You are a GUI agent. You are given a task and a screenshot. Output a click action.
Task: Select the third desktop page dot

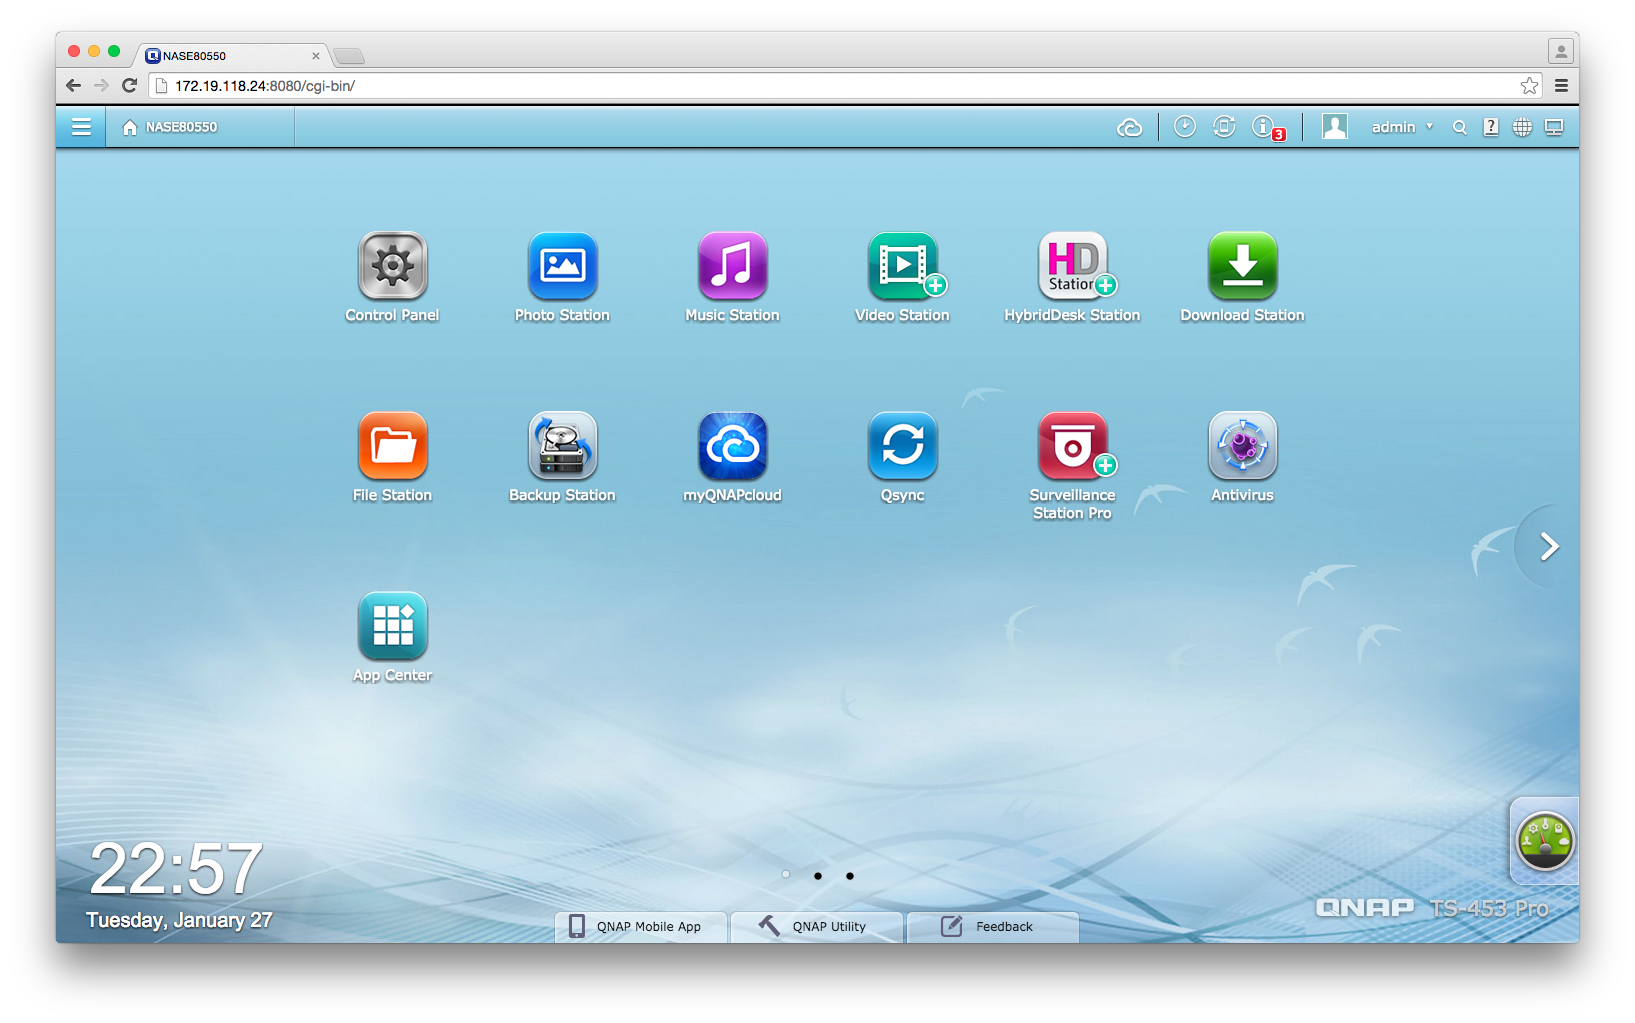[x=850, y=875]
